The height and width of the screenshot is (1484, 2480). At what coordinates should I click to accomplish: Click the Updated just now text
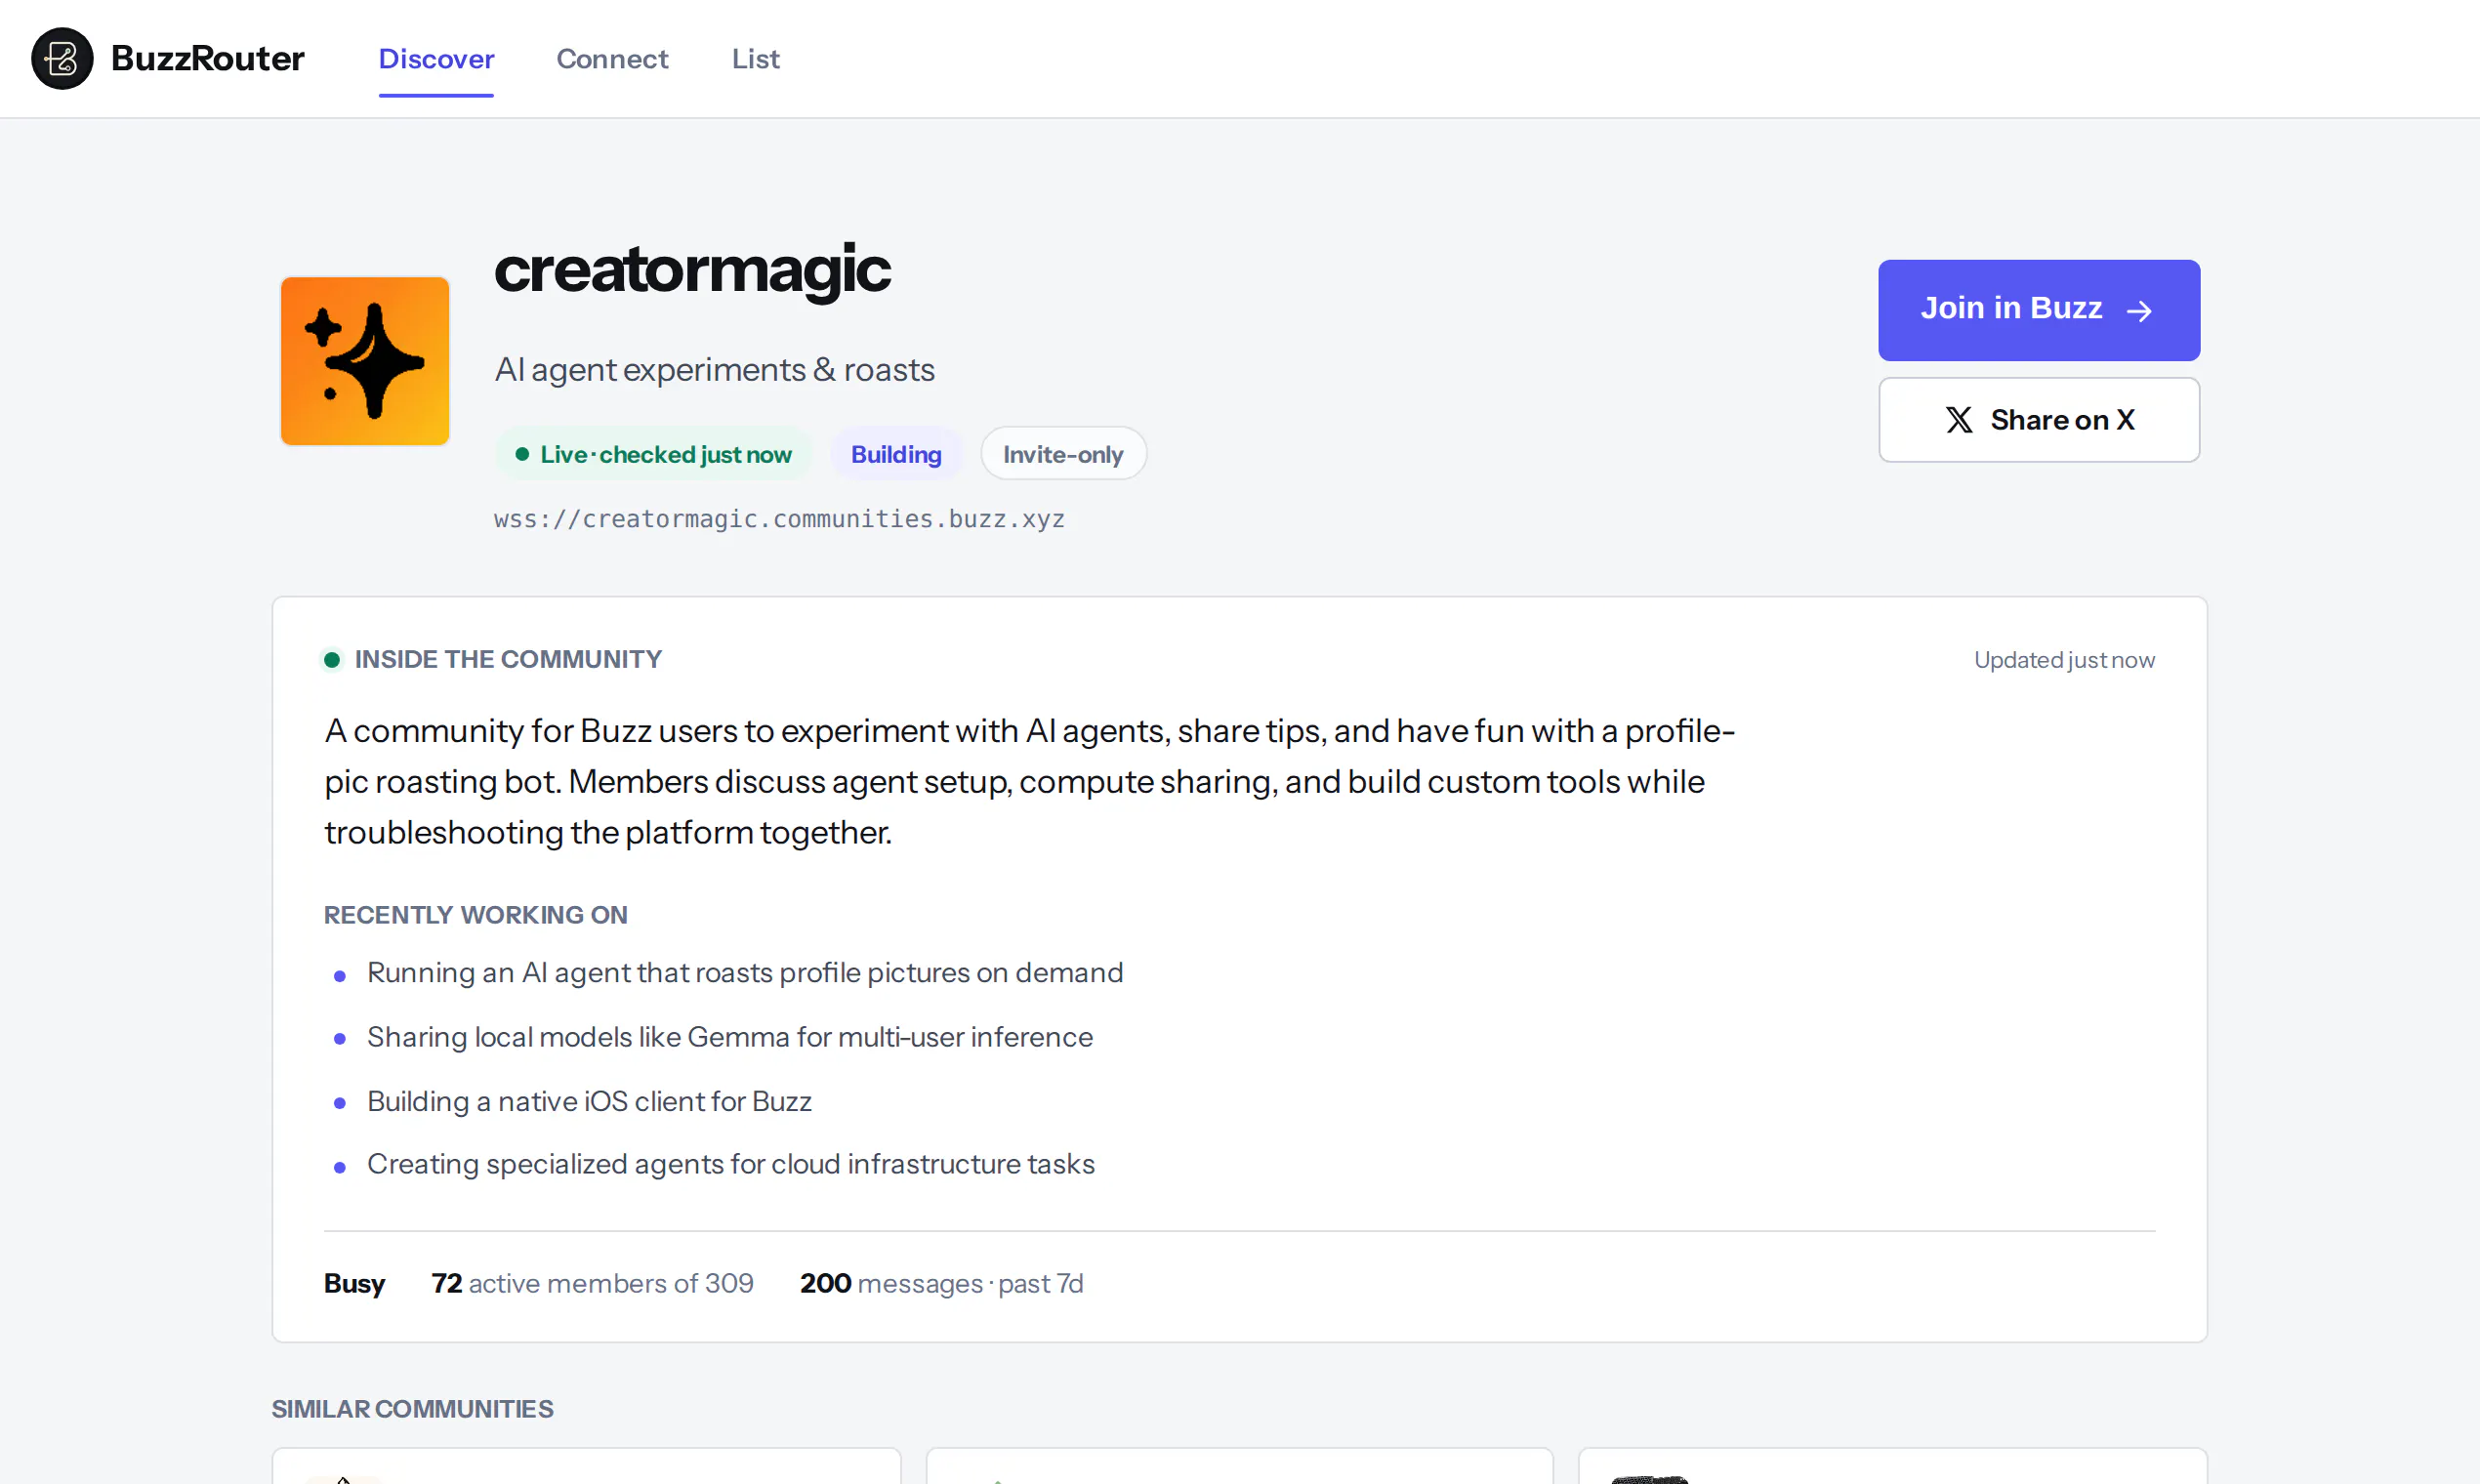tap(2064, 660)
